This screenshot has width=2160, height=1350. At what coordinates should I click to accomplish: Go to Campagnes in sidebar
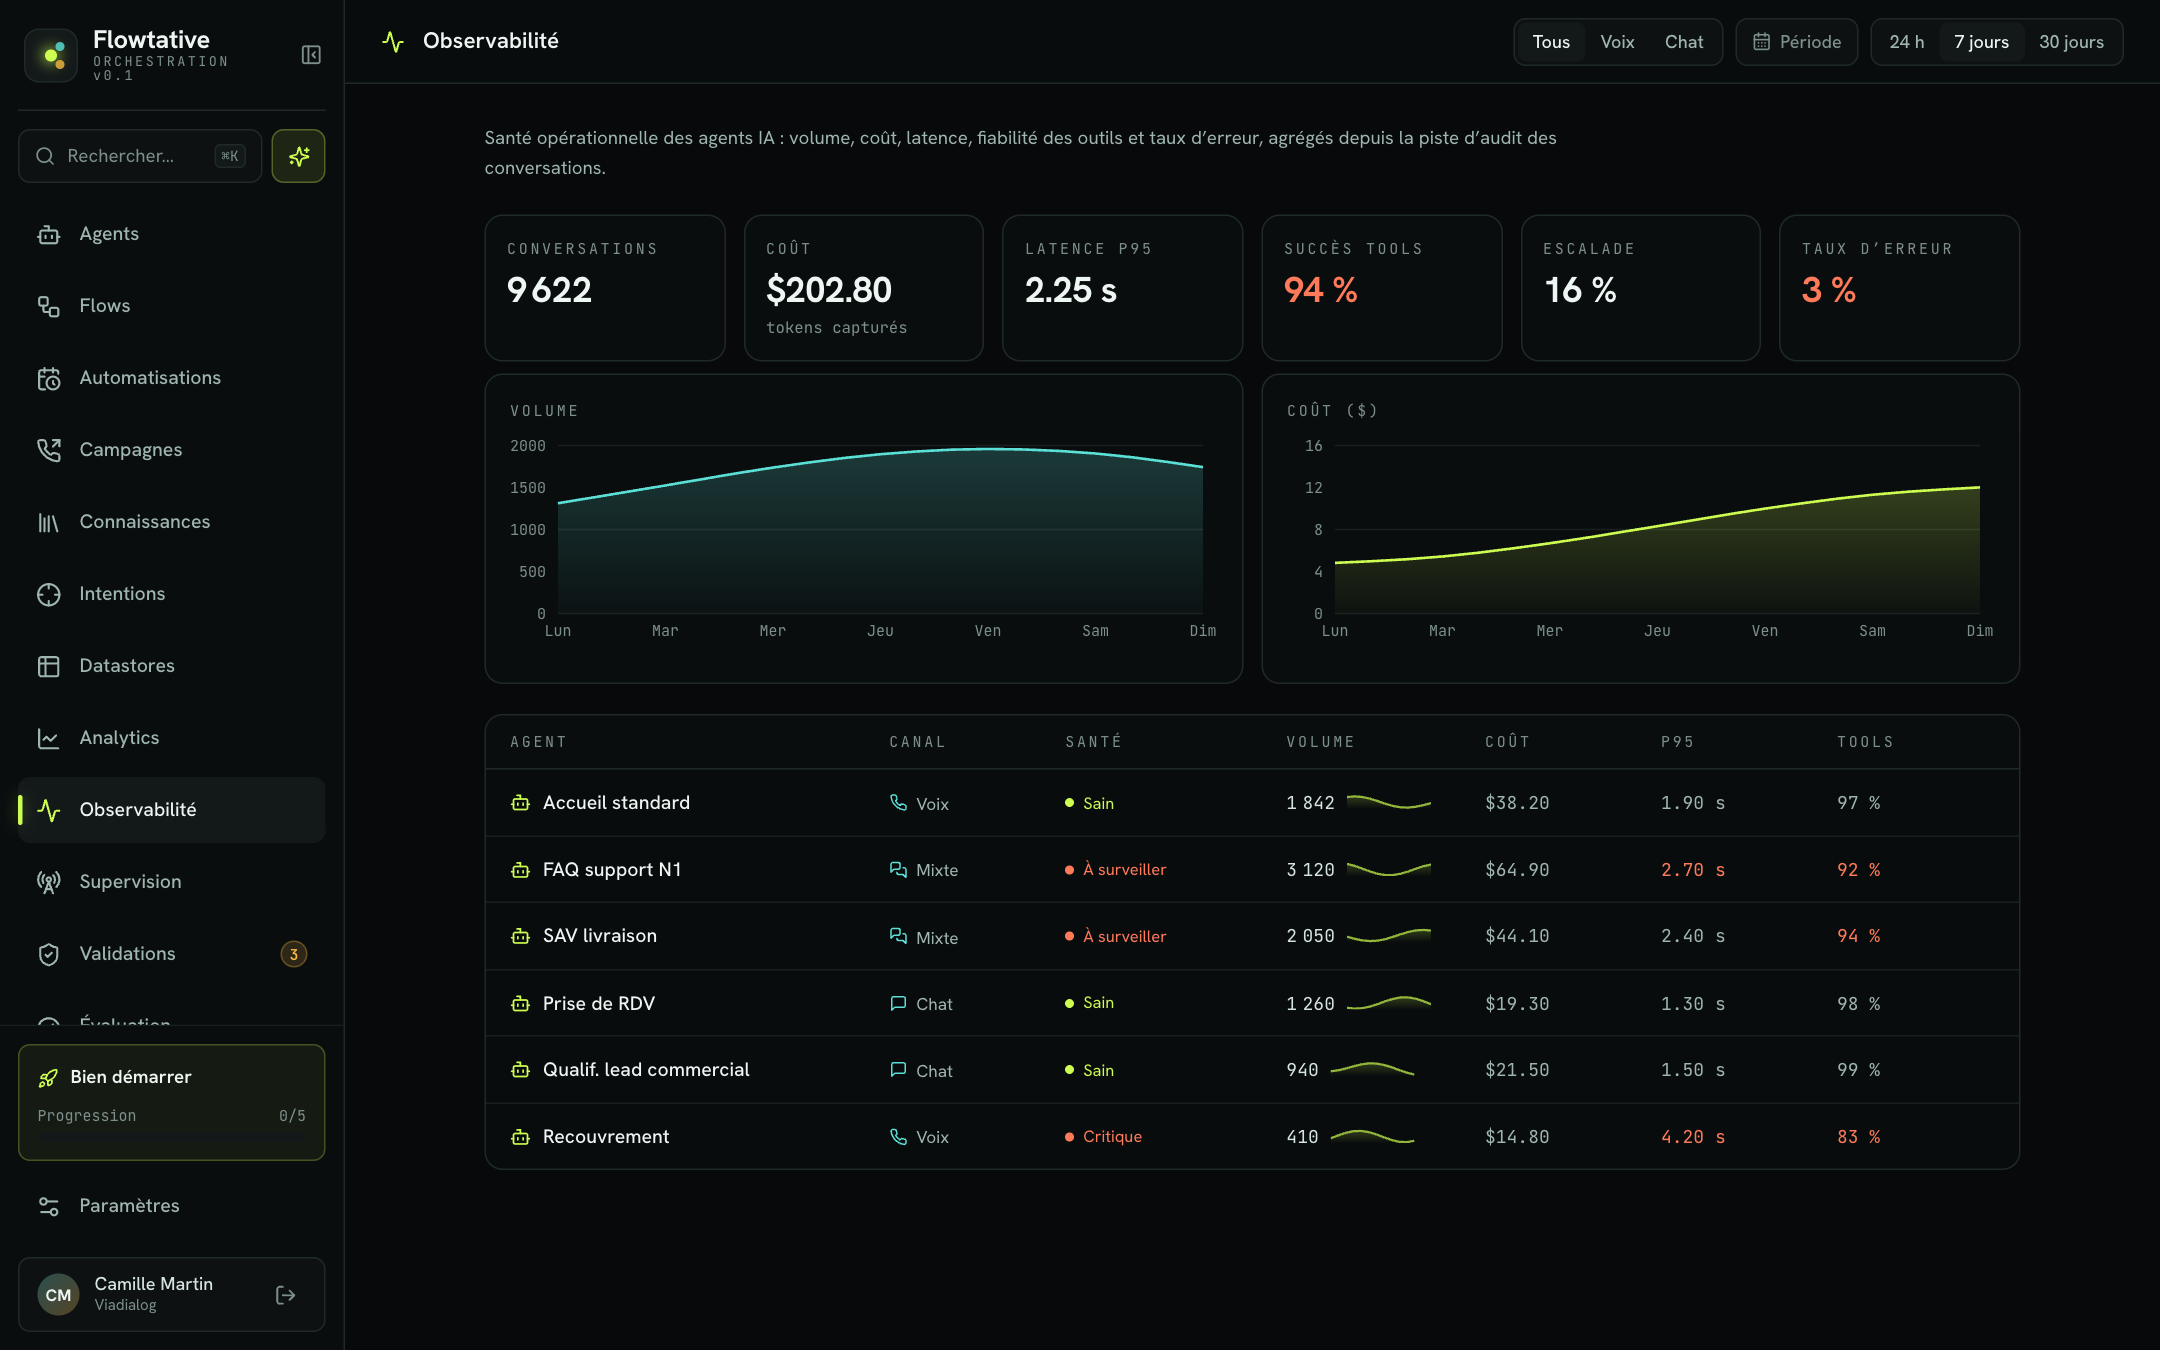(x=172, y=450)
